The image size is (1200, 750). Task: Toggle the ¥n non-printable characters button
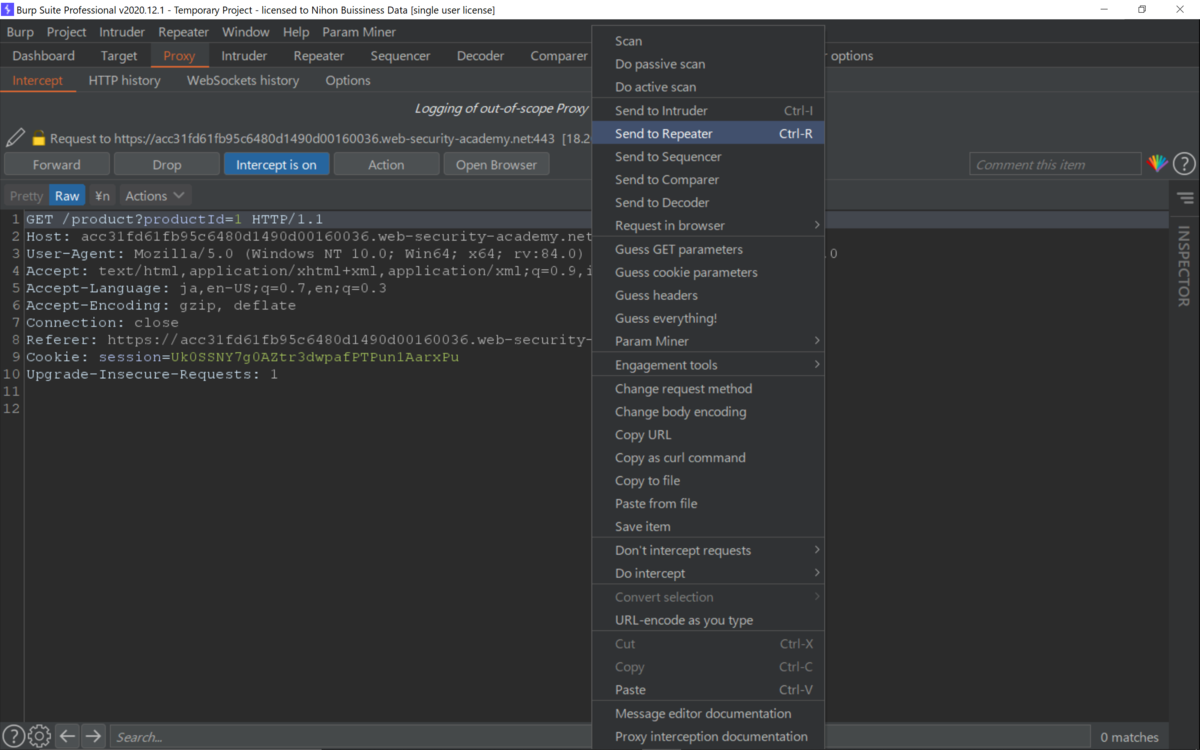102,196
